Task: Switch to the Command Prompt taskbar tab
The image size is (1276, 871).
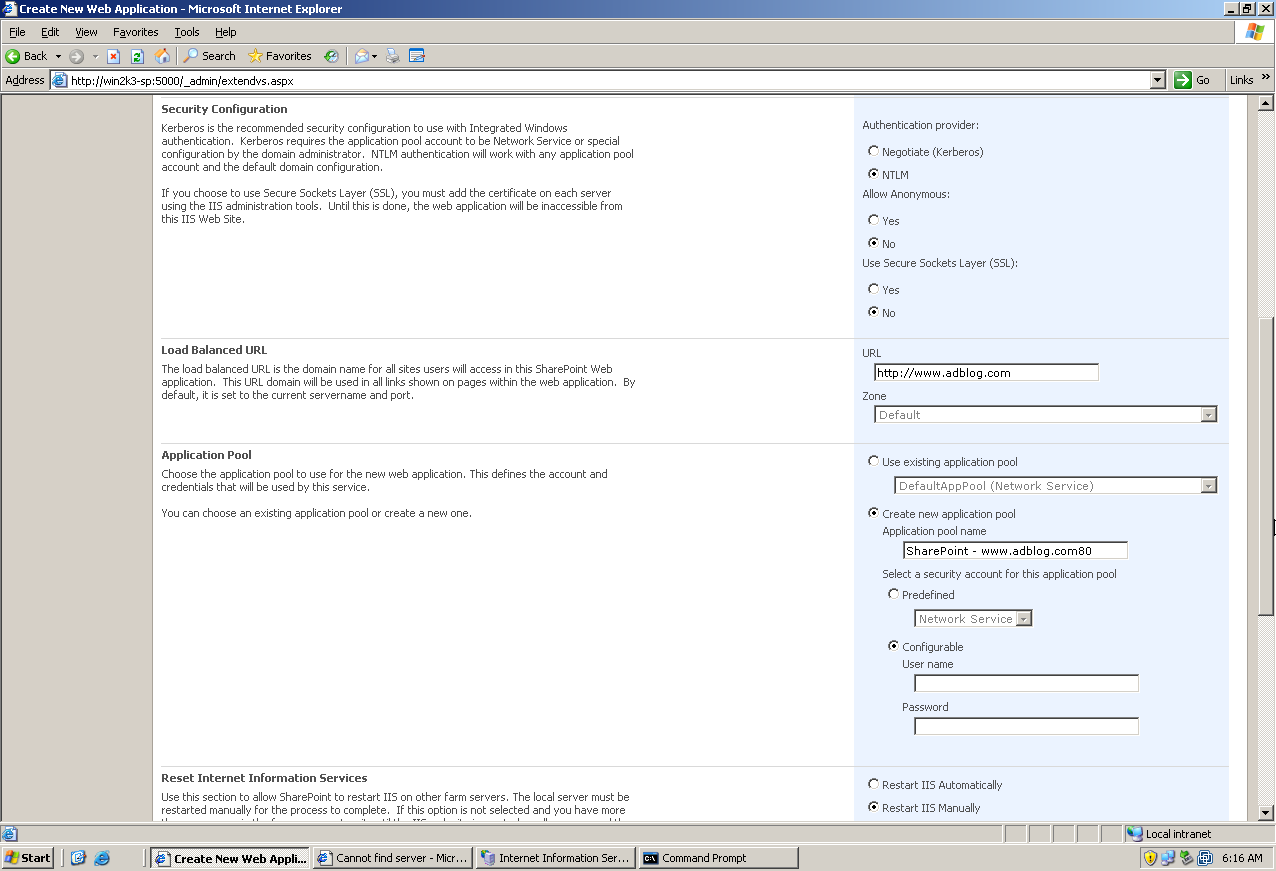Action: tap(717, 857)
